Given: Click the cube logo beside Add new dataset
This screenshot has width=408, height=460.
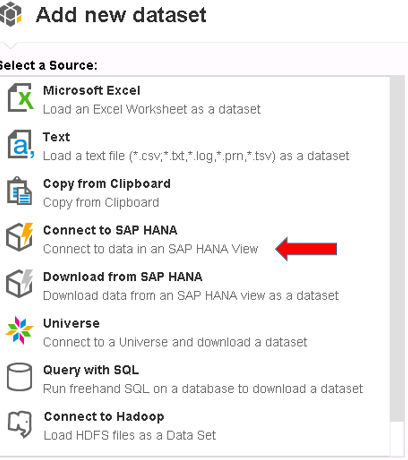Looking at the screenshot, I should coord(11,14).
